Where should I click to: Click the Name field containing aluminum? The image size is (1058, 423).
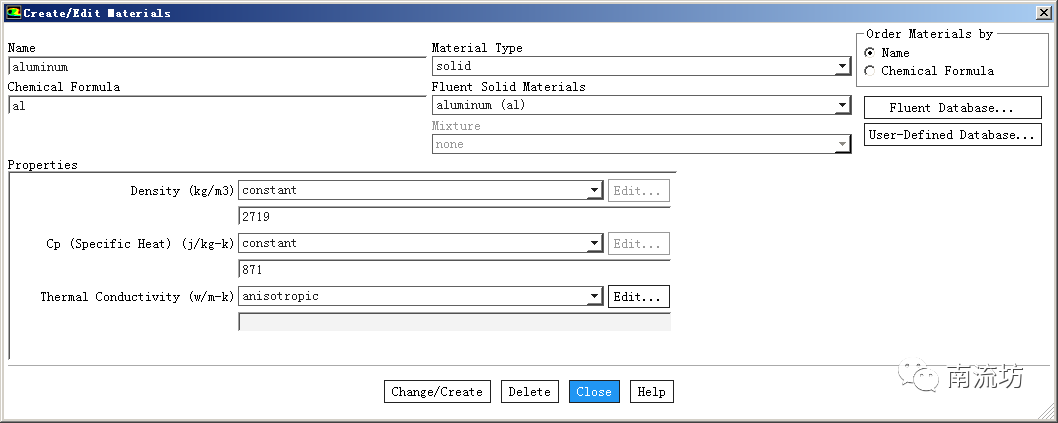[x=216, y=67]
